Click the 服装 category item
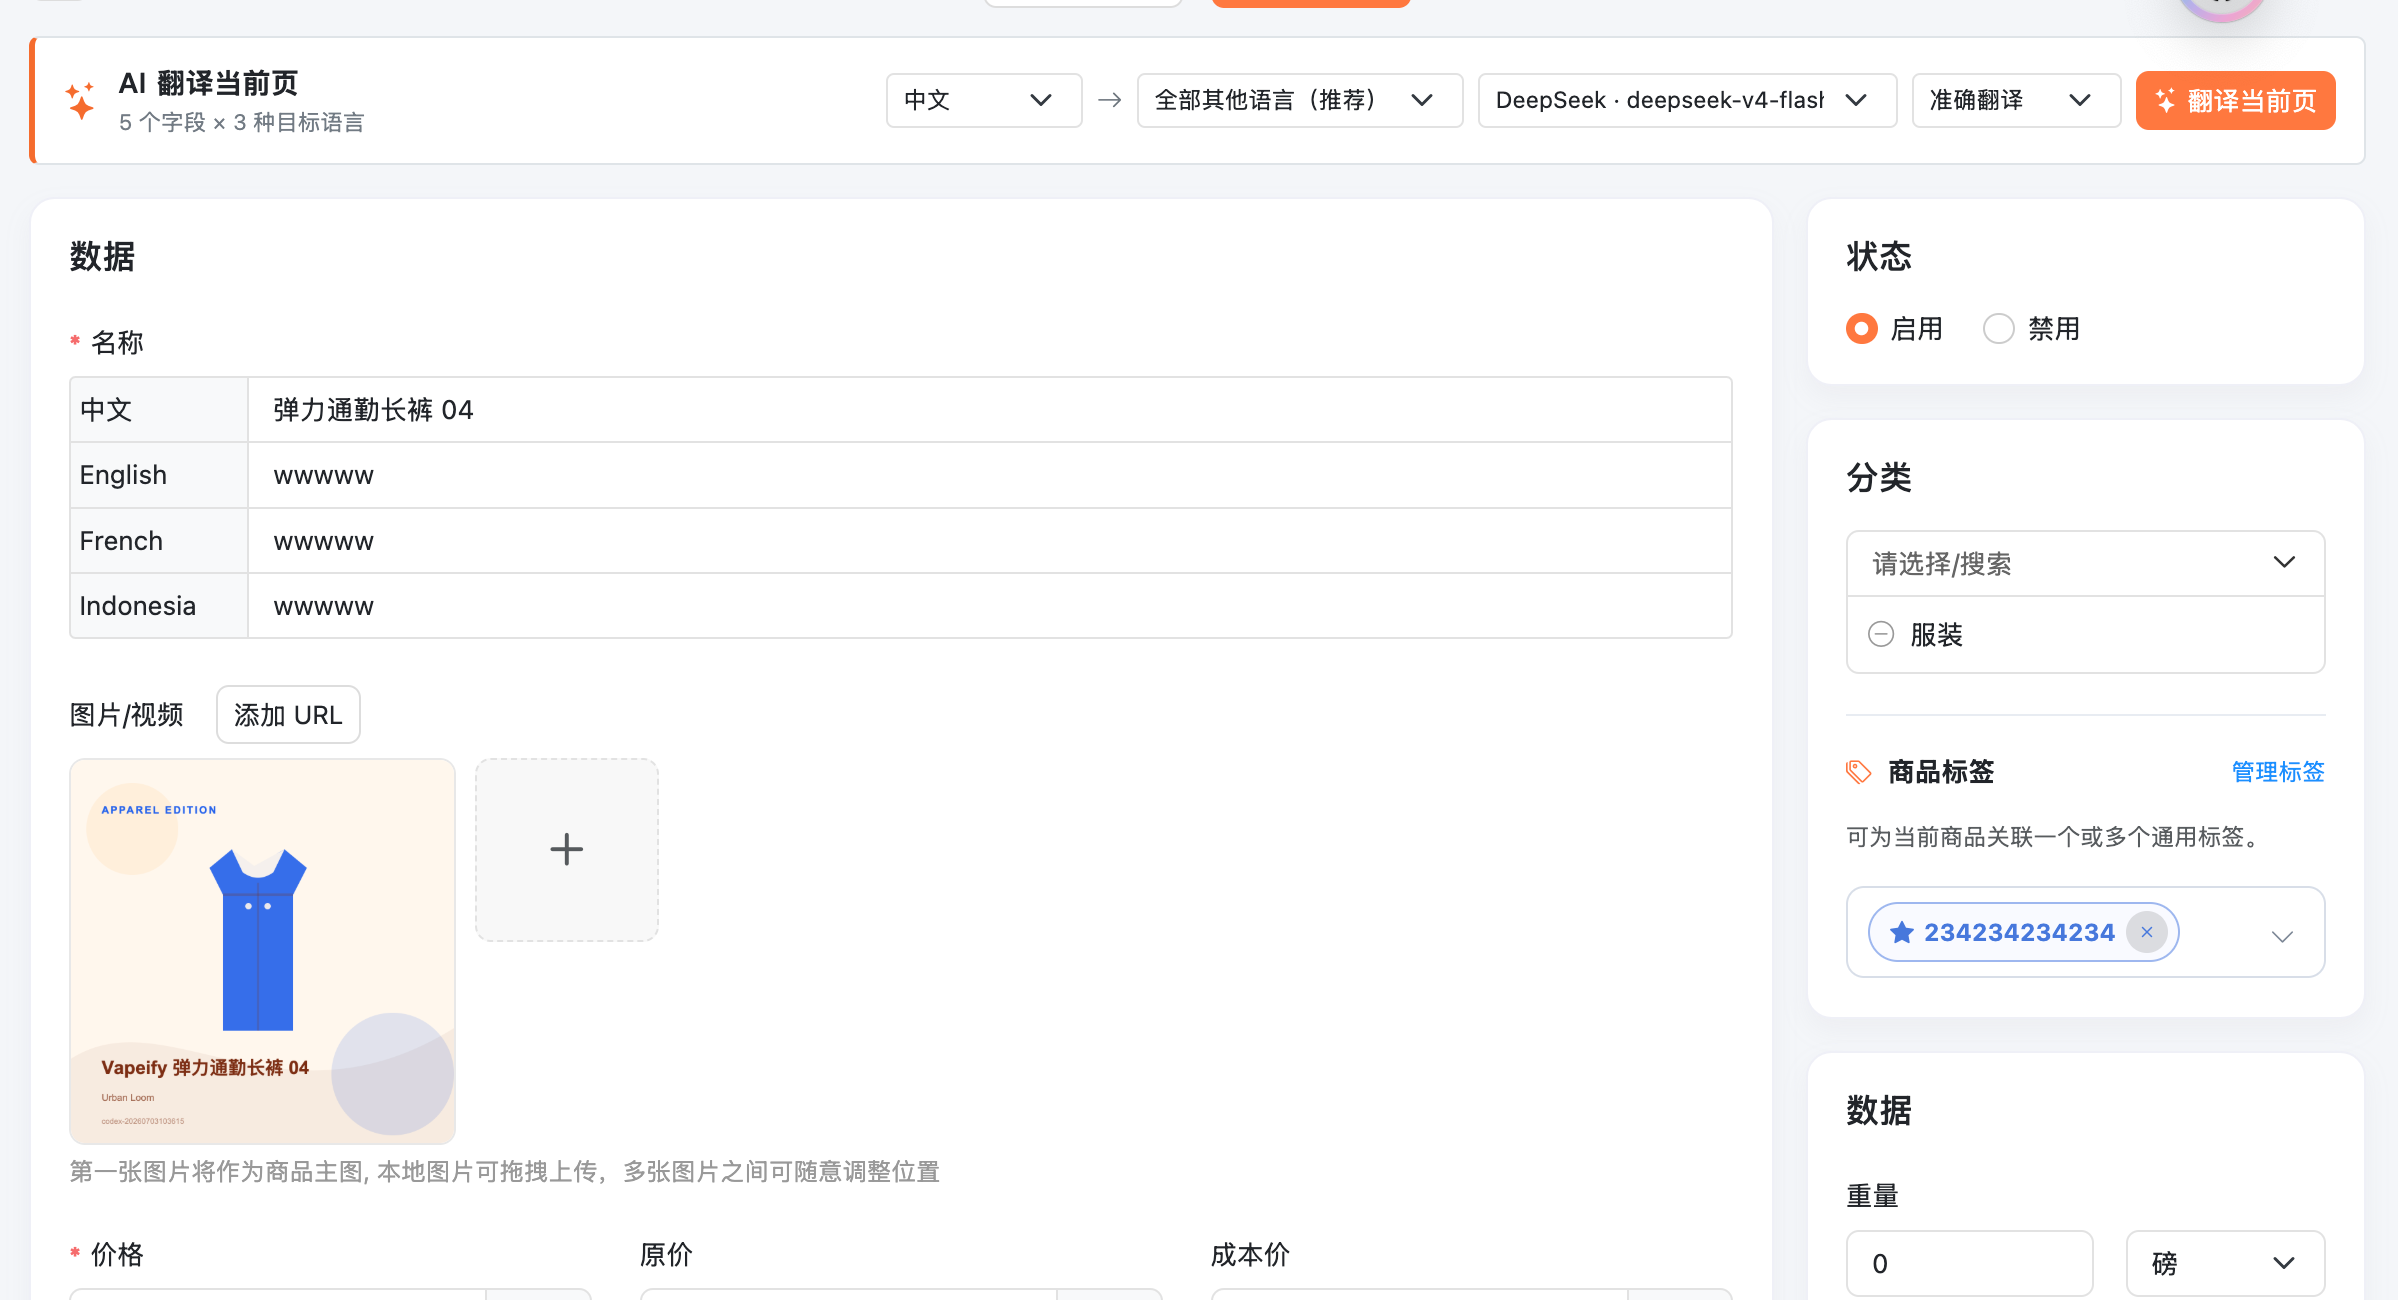 1937,635
